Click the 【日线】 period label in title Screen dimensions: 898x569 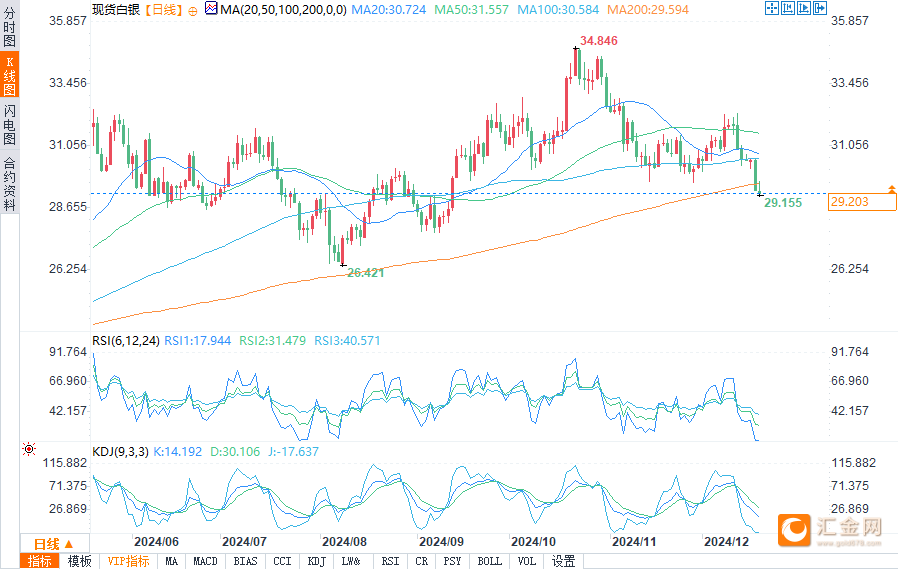[x=164, y=10]
